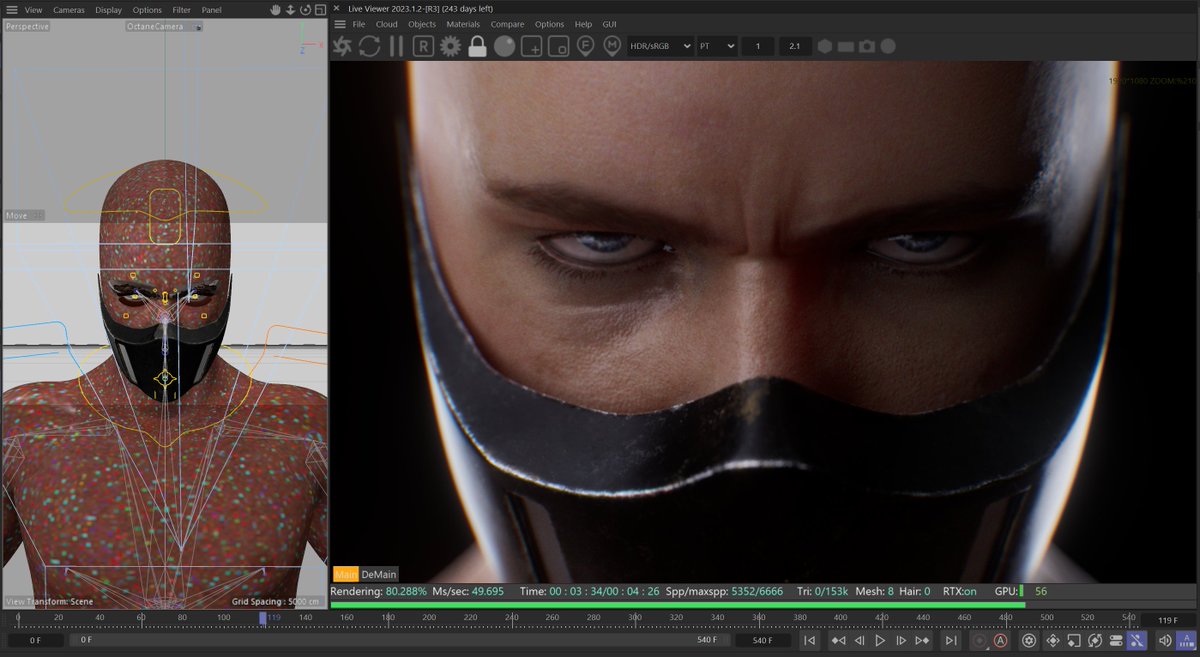Pause the Live Viewer render
This screenshot has height=657, width=1200.
pos(397,46)
